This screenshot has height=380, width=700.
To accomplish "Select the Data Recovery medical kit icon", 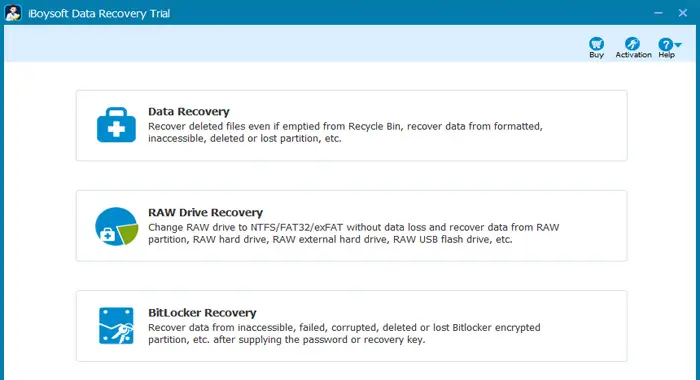I will click(116, 125).
